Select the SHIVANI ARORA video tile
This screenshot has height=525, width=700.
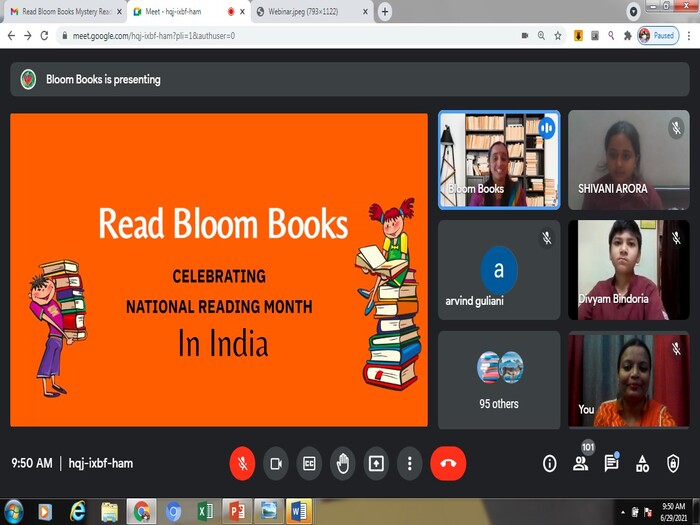(x=629, y=160)
